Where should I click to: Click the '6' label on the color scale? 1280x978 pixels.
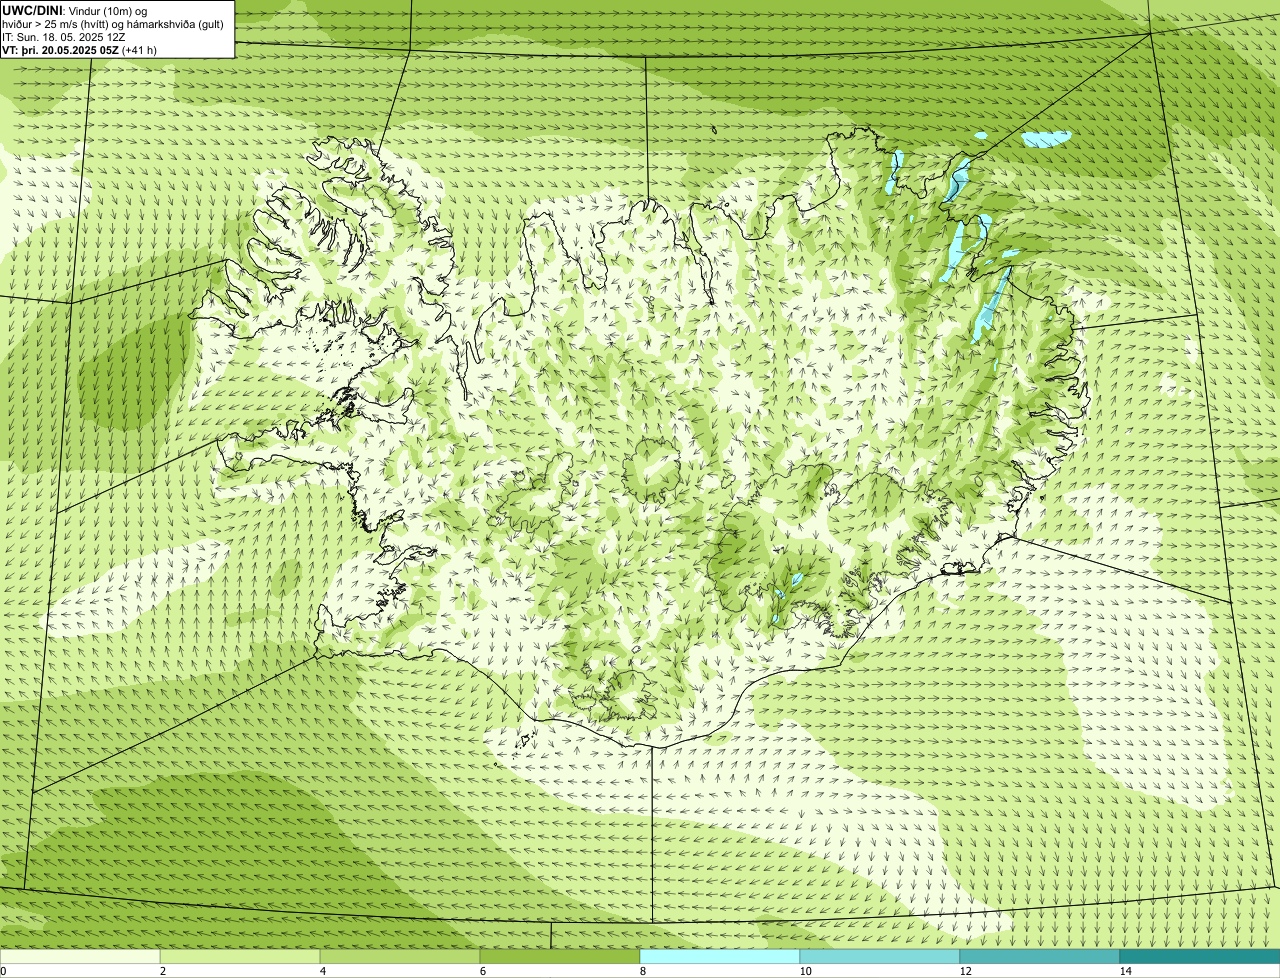coord(482,971)
